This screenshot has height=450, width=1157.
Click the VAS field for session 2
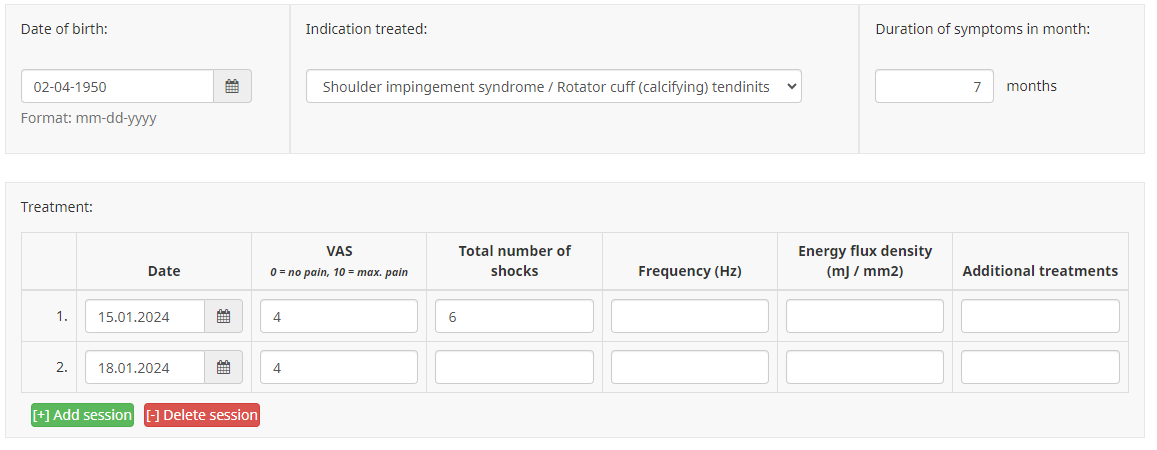click(339, 367)
